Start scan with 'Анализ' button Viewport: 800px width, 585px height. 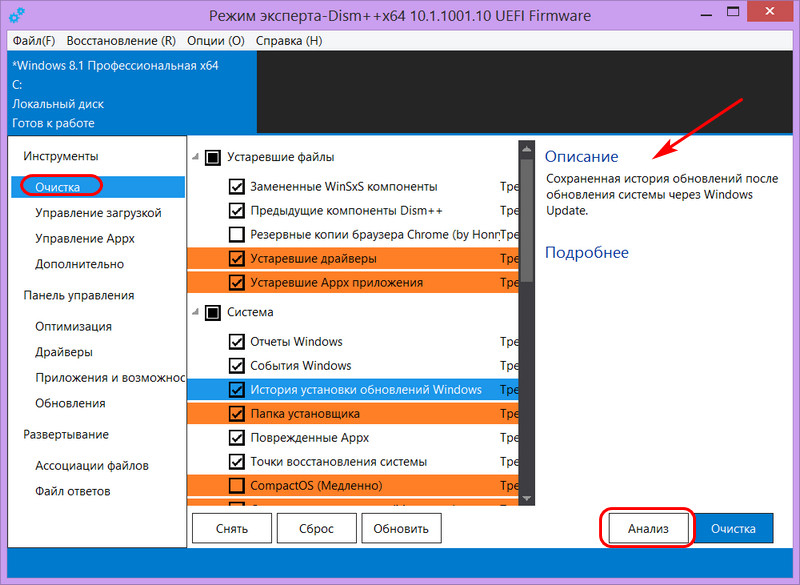[648, 528]
